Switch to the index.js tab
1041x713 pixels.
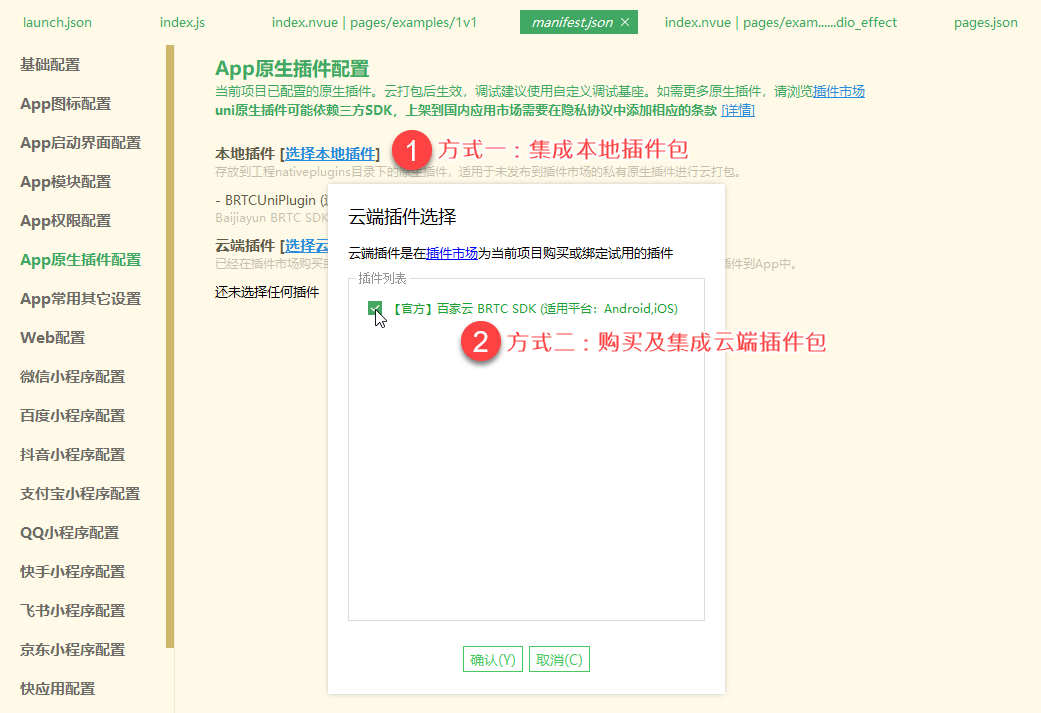click(x=182, y=20)
